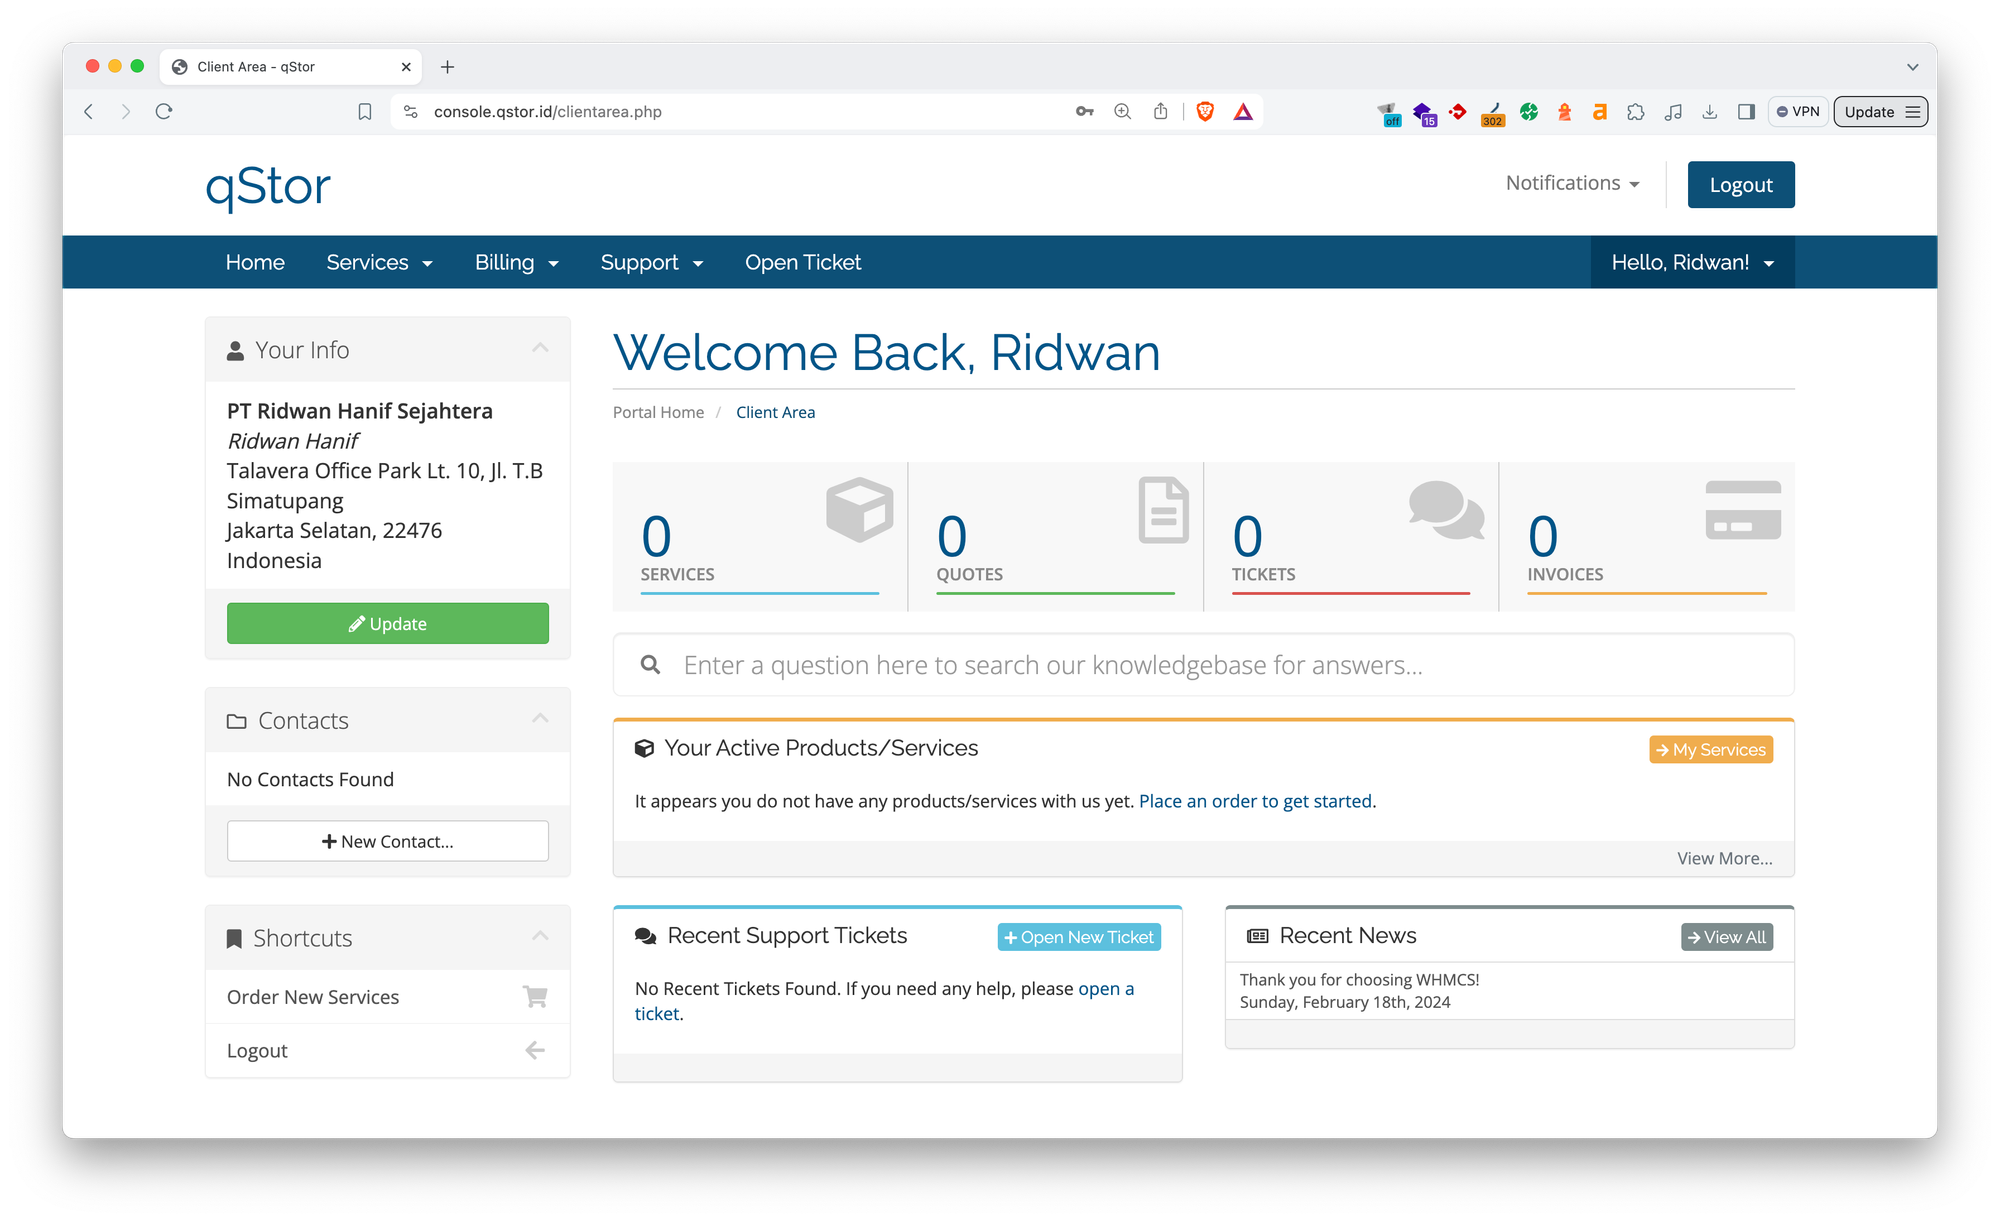The image size is (2000, 1221).
Task: Click the music note media control icon
Action: pyautogui.click(x=1673, y=112)
